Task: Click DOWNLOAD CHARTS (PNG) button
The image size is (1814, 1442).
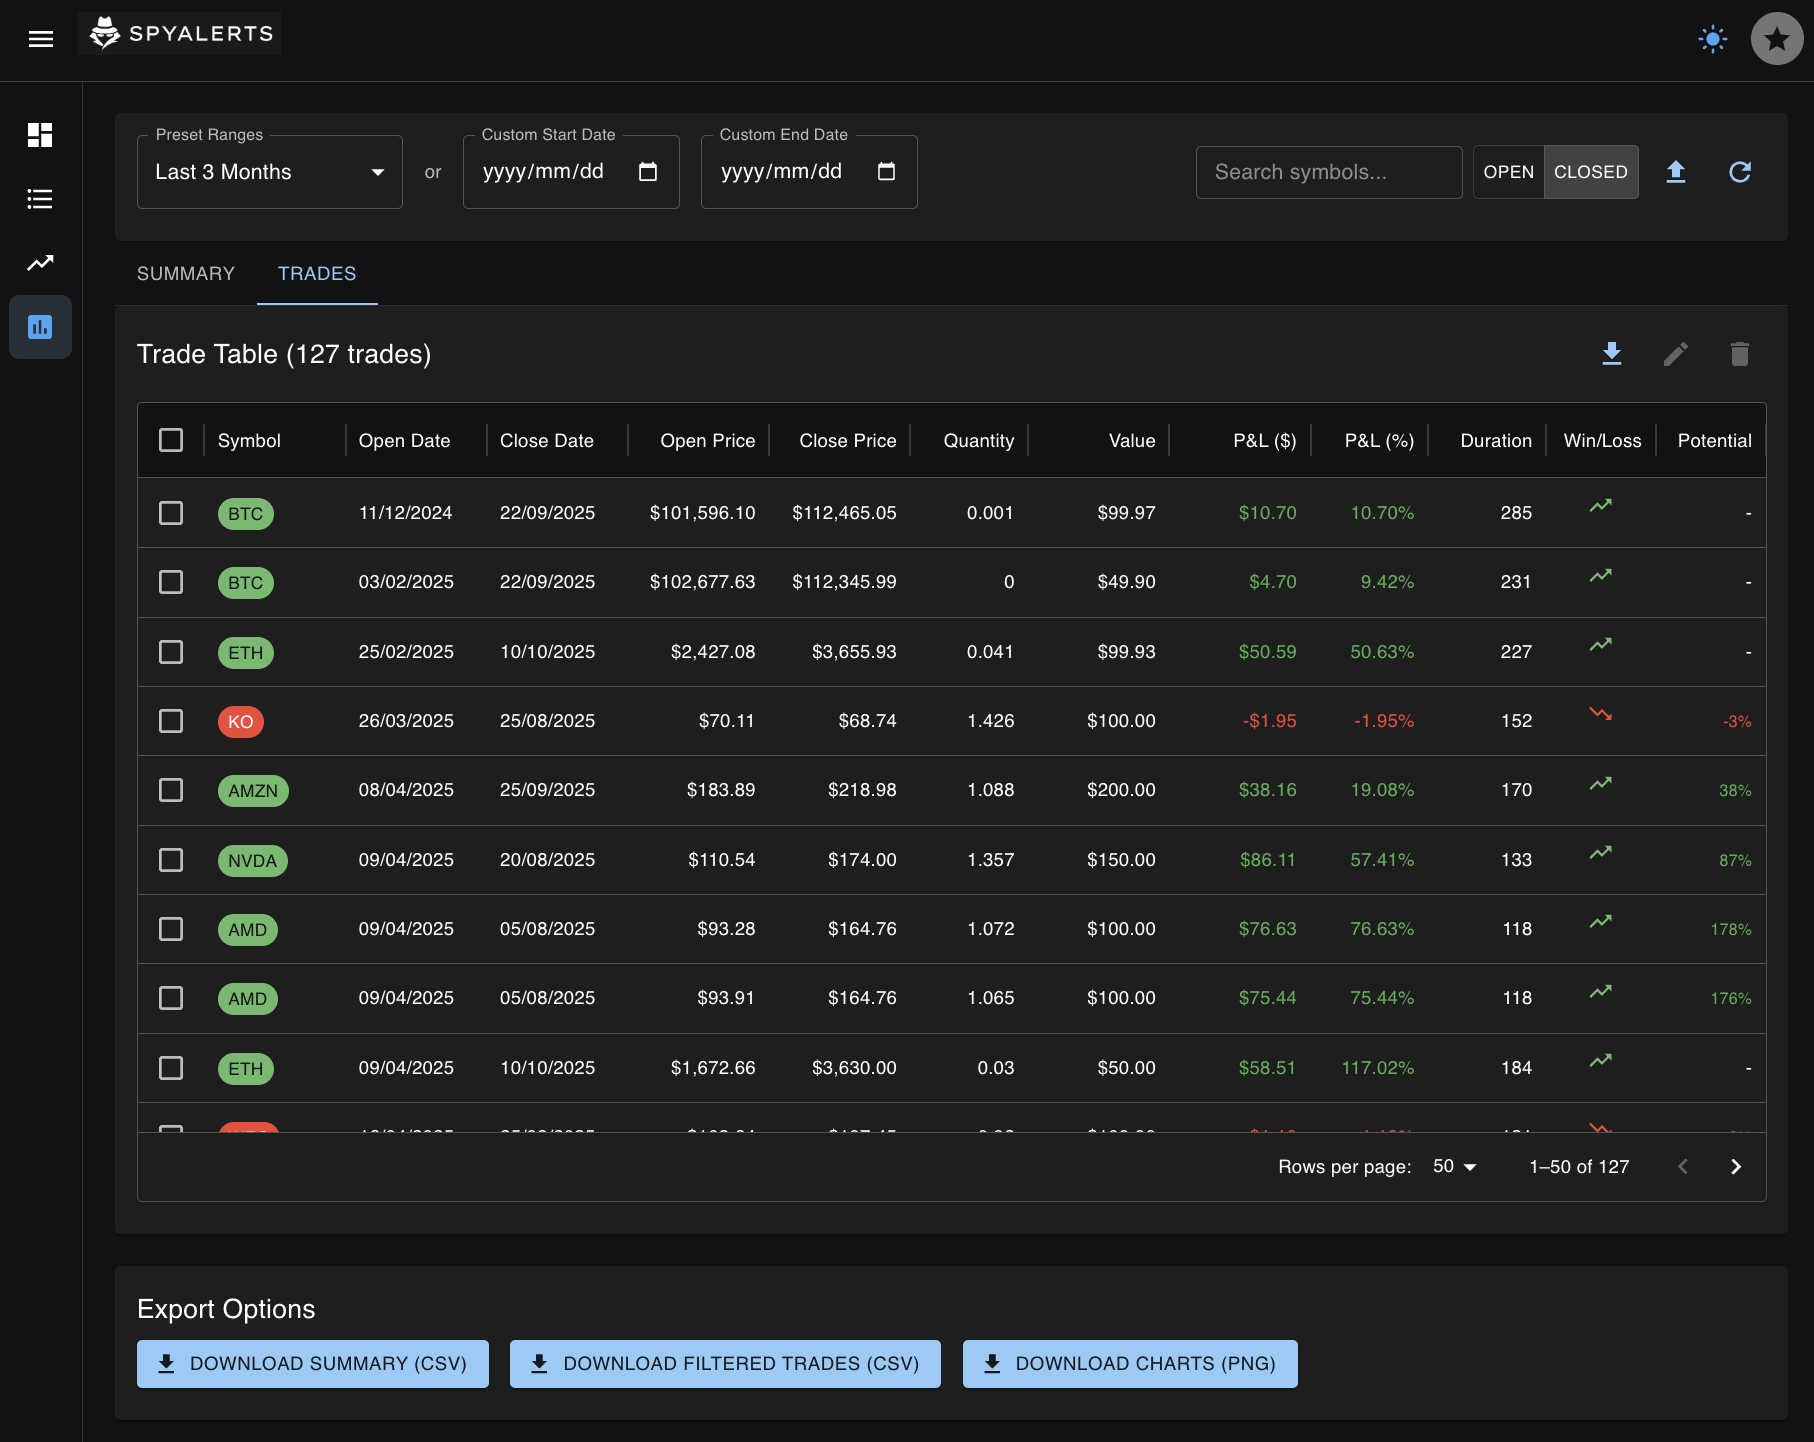Action: [x=1129, y=1363]
